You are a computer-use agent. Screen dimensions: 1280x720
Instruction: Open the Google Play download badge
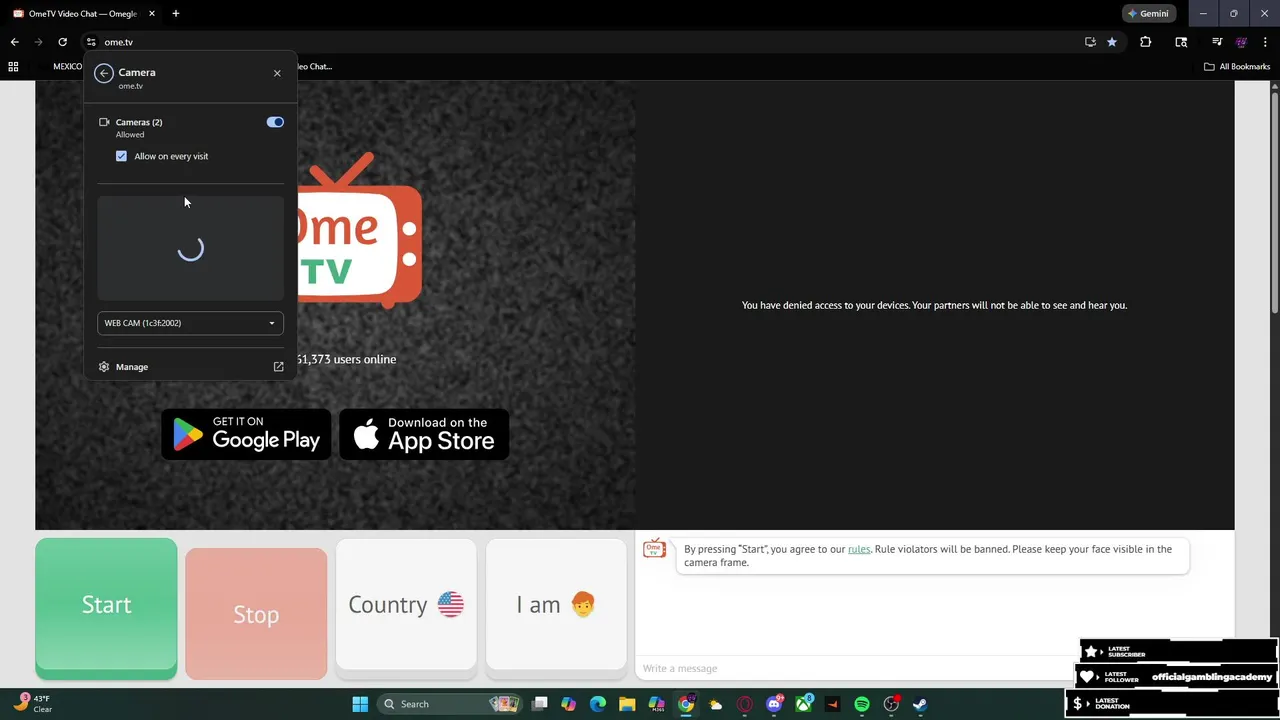tap(246, 434)
